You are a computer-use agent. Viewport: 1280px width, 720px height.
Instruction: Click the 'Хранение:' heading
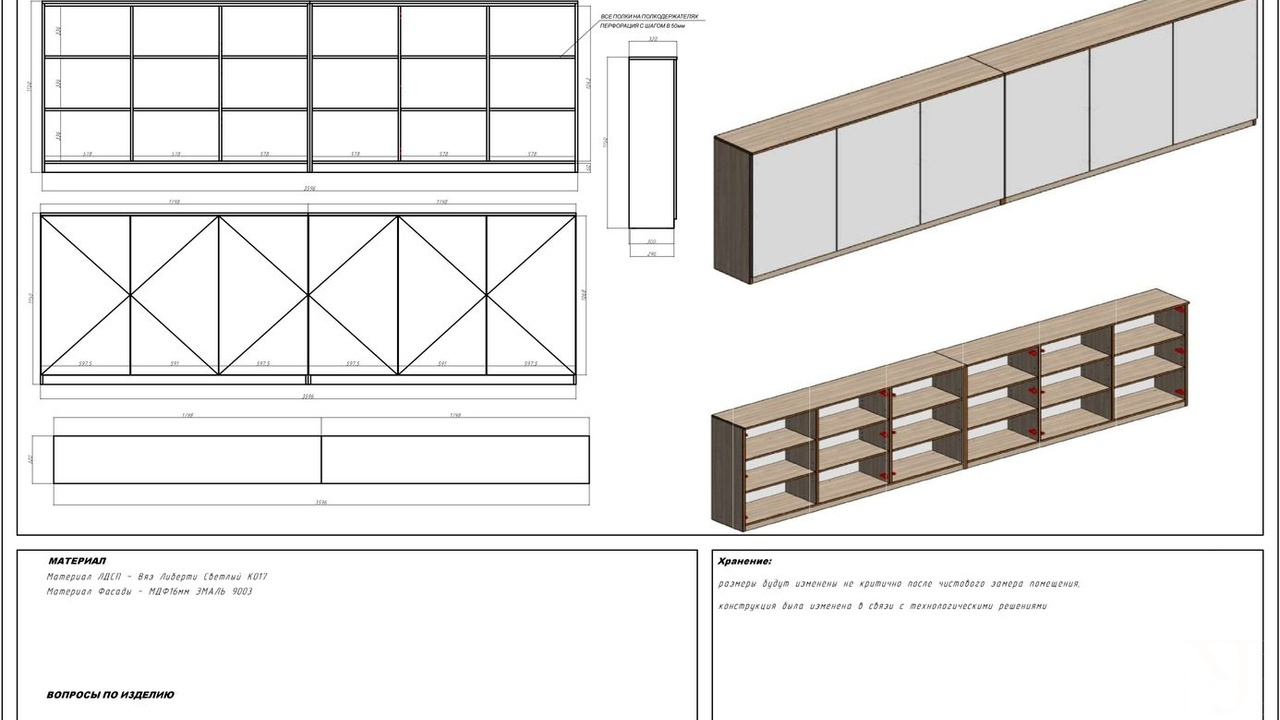[x=745, y=562]
